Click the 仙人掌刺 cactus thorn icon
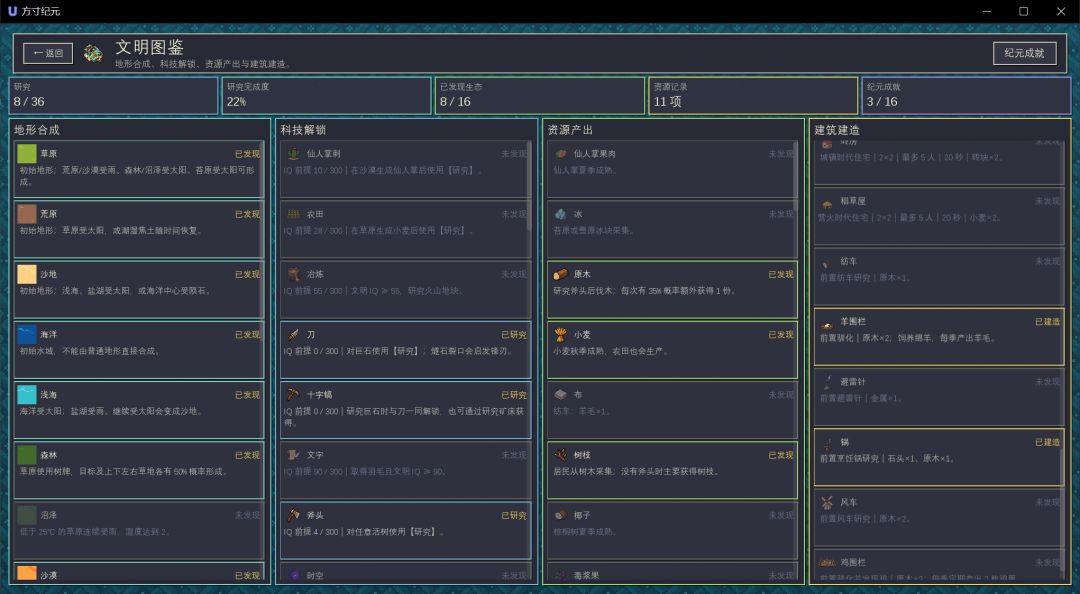 click(293, 153)
